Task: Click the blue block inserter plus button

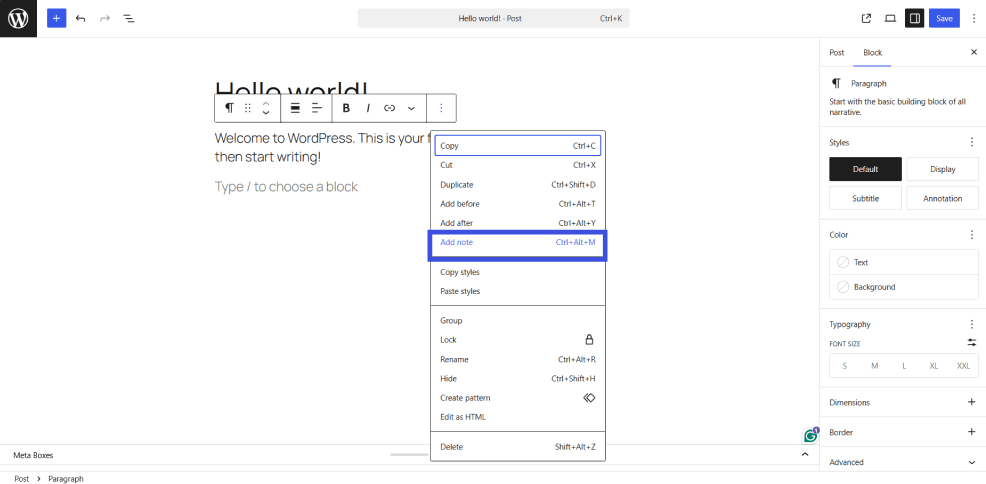Action: coord(57,18)
